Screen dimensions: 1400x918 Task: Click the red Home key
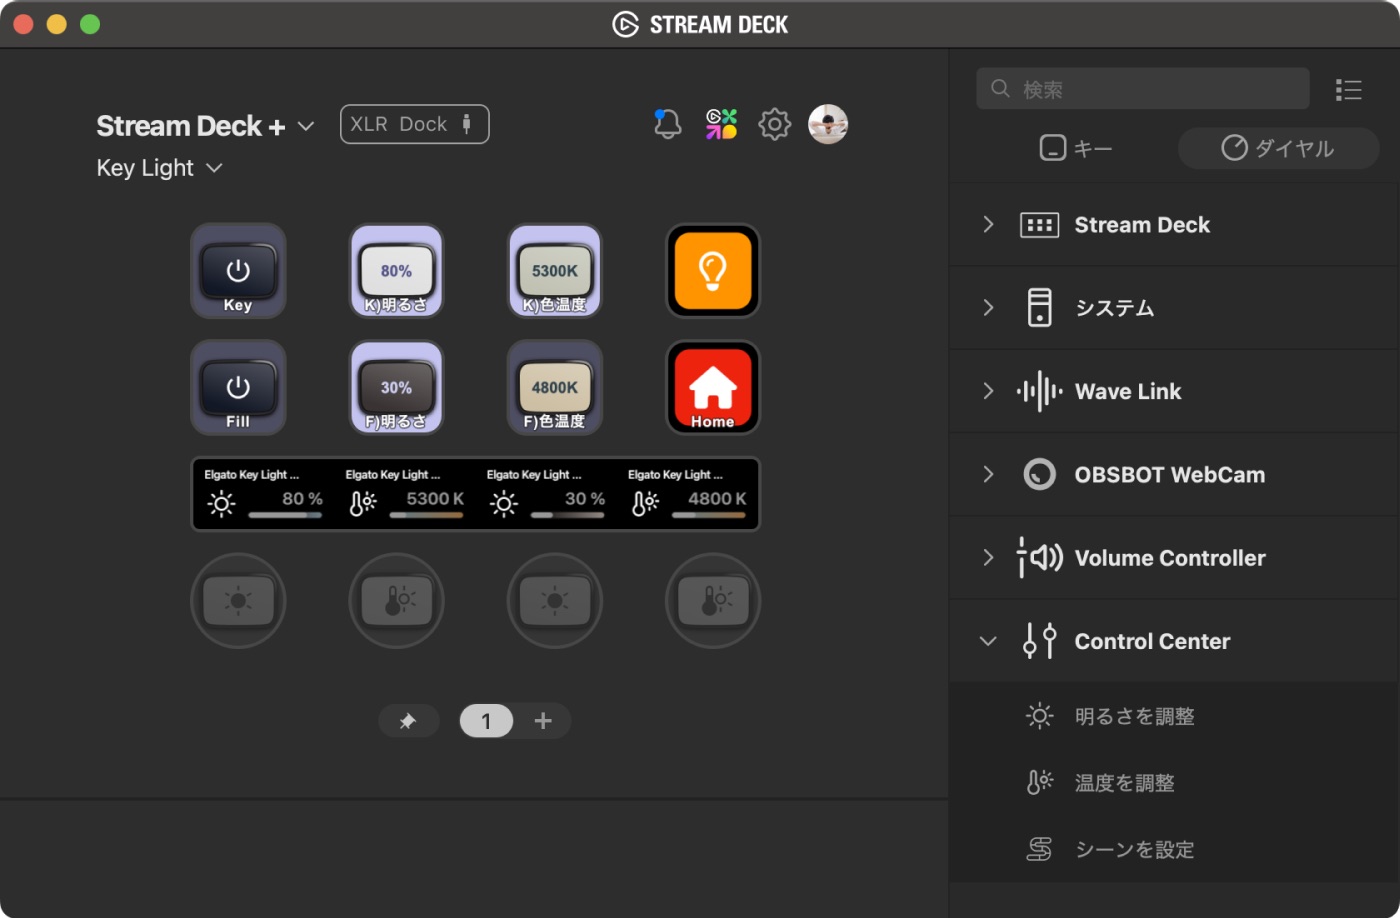click(713, 387)
